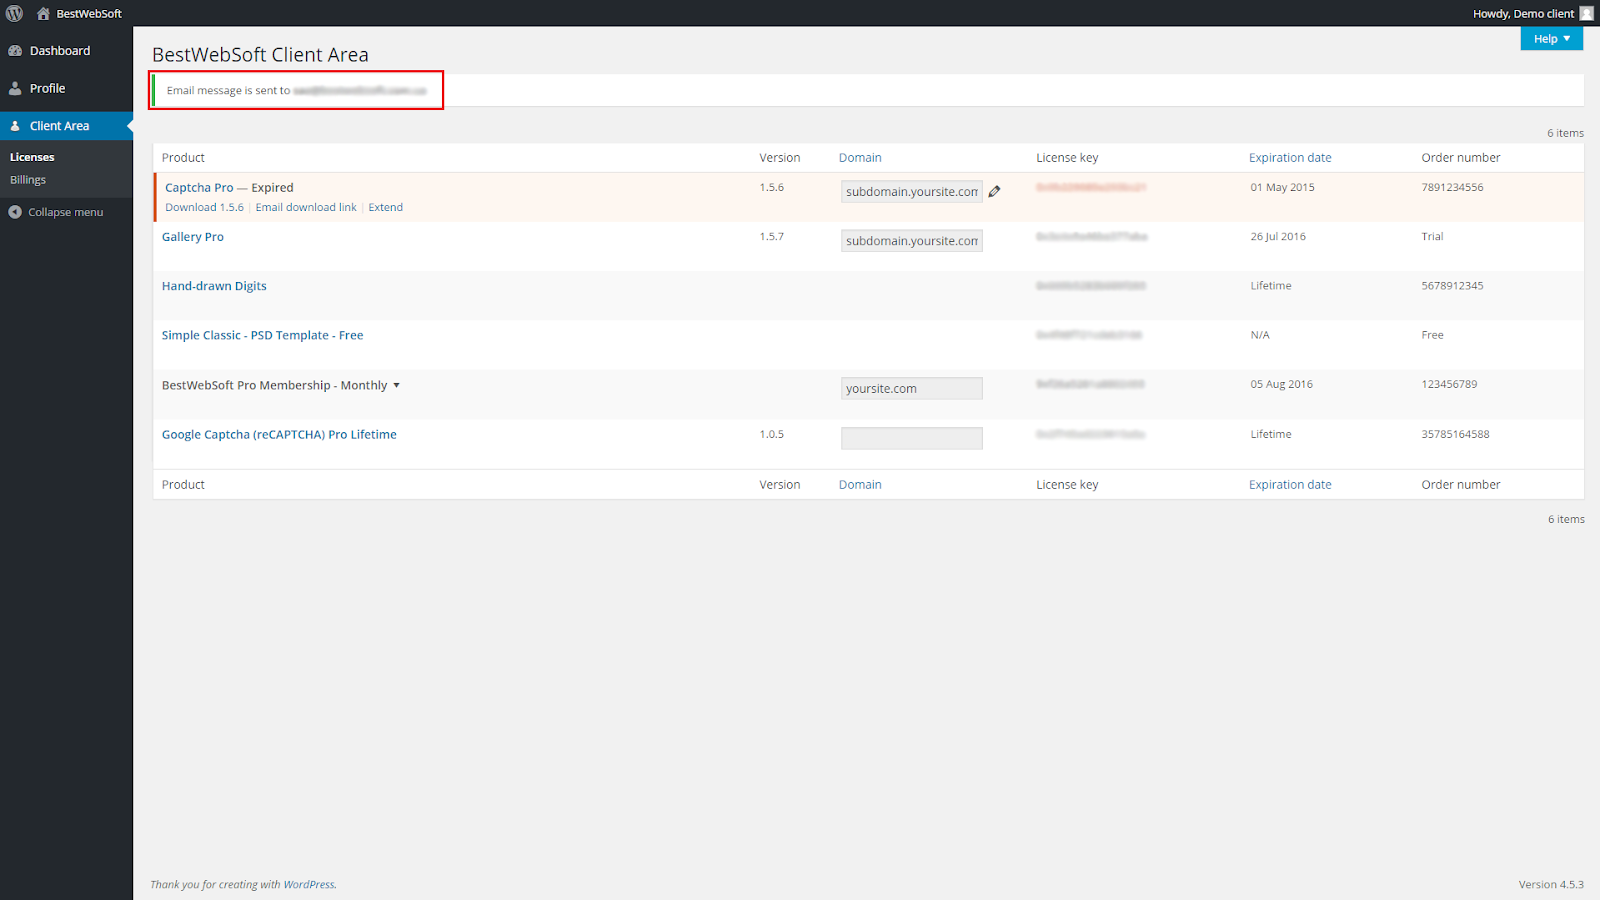
Task: Click the 'Order number' header in top row
Action: pos(1460,157)
